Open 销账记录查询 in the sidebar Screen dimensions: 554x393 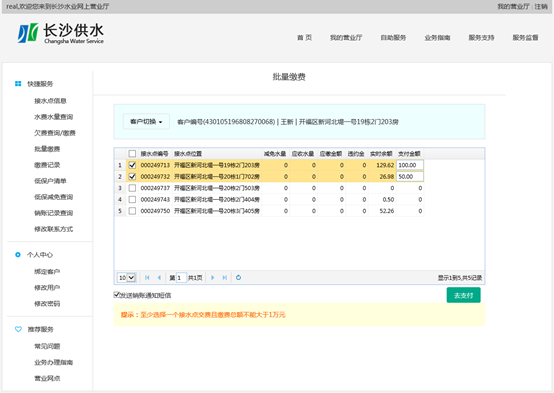tap(53, 213)
